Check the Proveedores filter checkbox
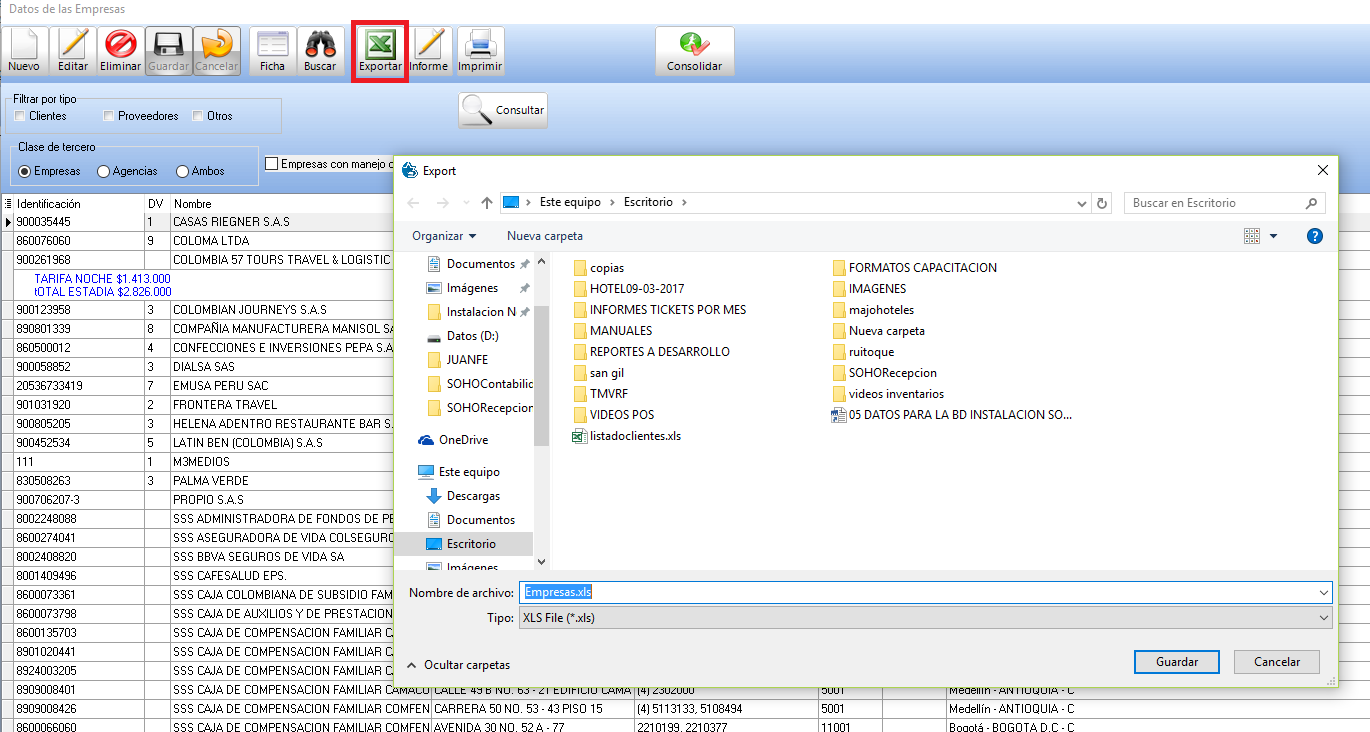This screenshot has height=732, width=1370. [x=109, y=116]
